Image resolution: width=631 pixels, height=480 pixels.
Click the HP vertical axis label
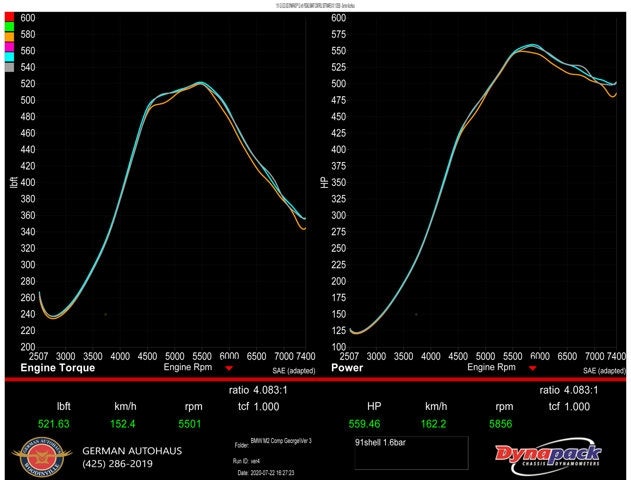pos(323,182)
